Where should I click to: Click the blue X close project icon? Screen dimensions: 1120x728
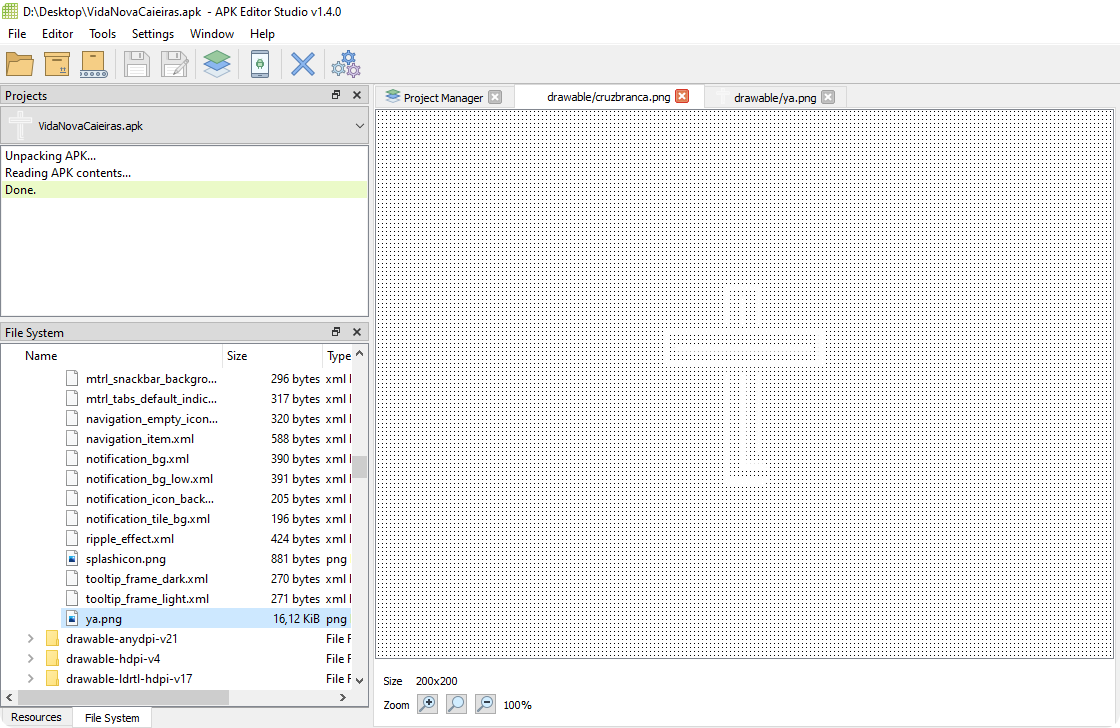[302, 64]
